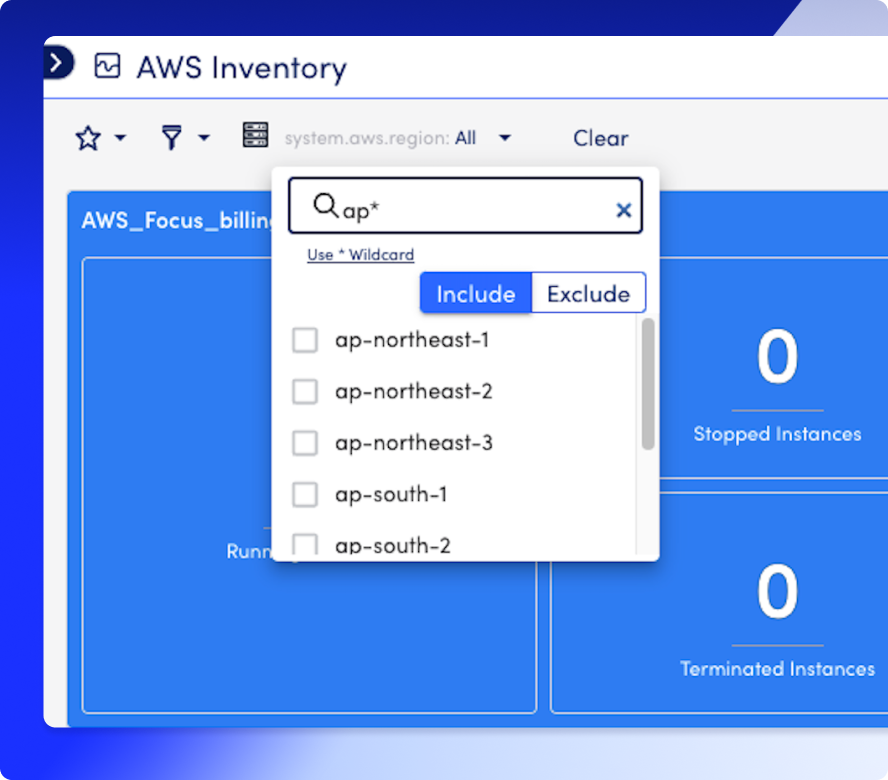Check the ap-south-1 checkbox
The width and height of the screenshot is (888, 780).
[305, 495]
